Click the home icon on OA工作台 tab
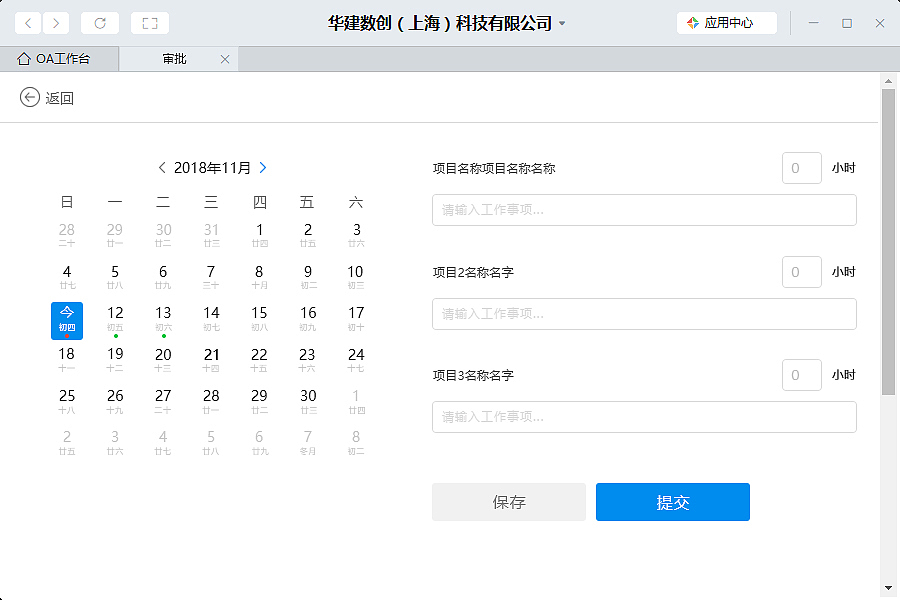This screenshot has height=600, width=900. click(22, 58)
